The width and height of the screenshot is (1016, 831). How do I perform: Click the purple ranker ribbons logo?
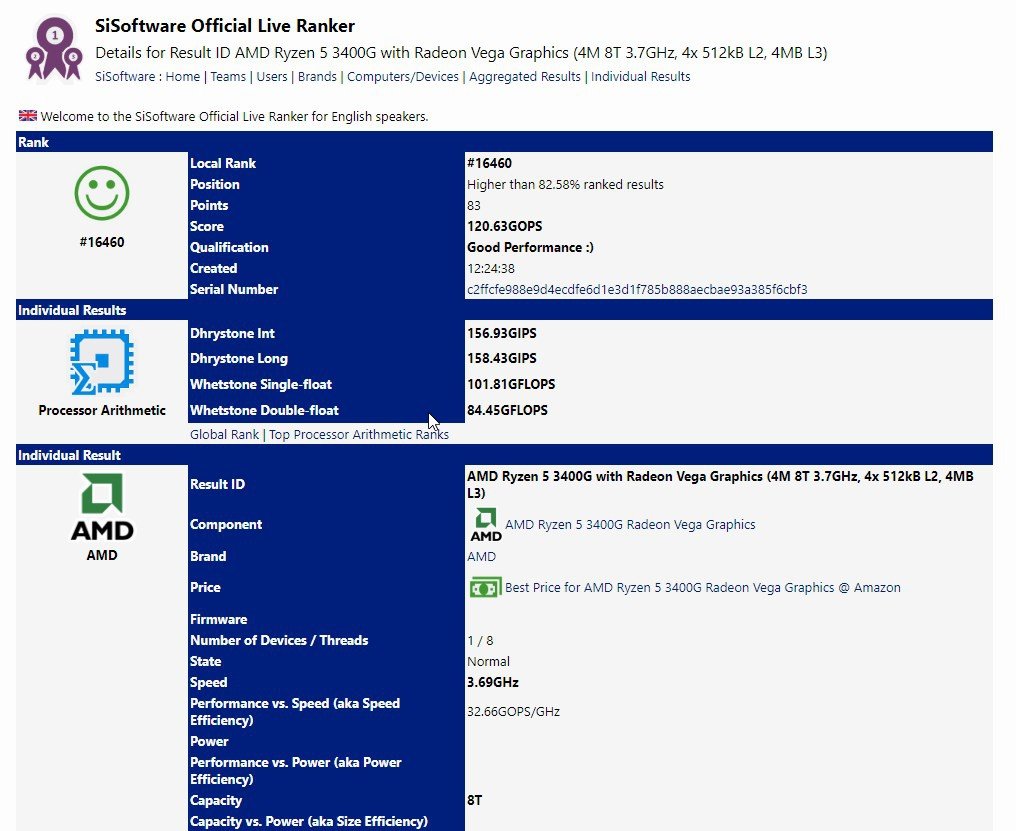[x=54, y=50]
